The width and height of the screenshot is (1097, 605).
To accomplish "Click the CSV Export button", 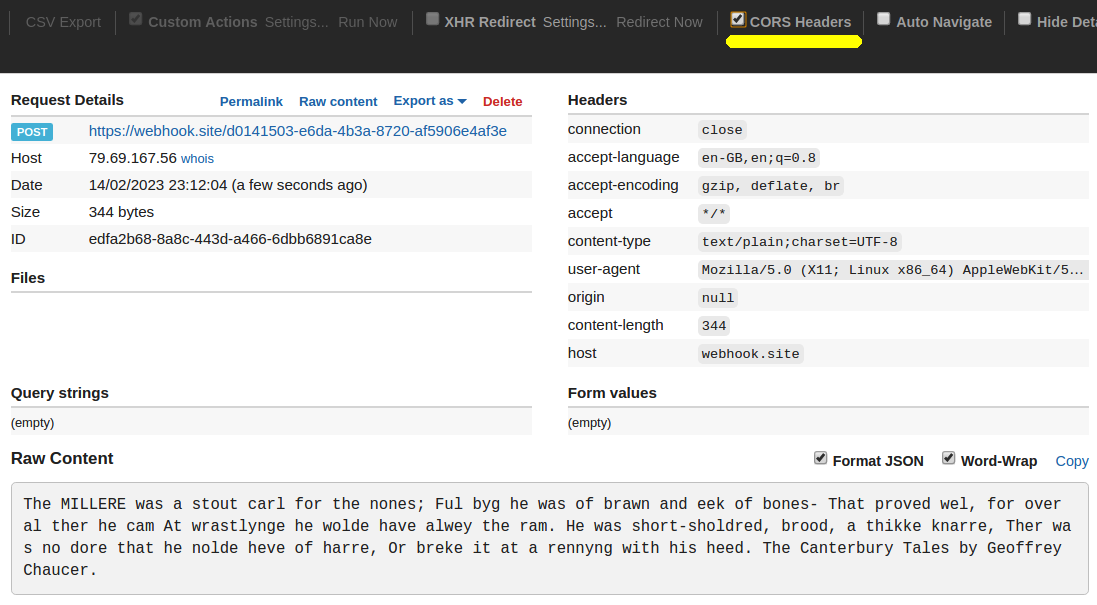I will [x=63, y=22].
